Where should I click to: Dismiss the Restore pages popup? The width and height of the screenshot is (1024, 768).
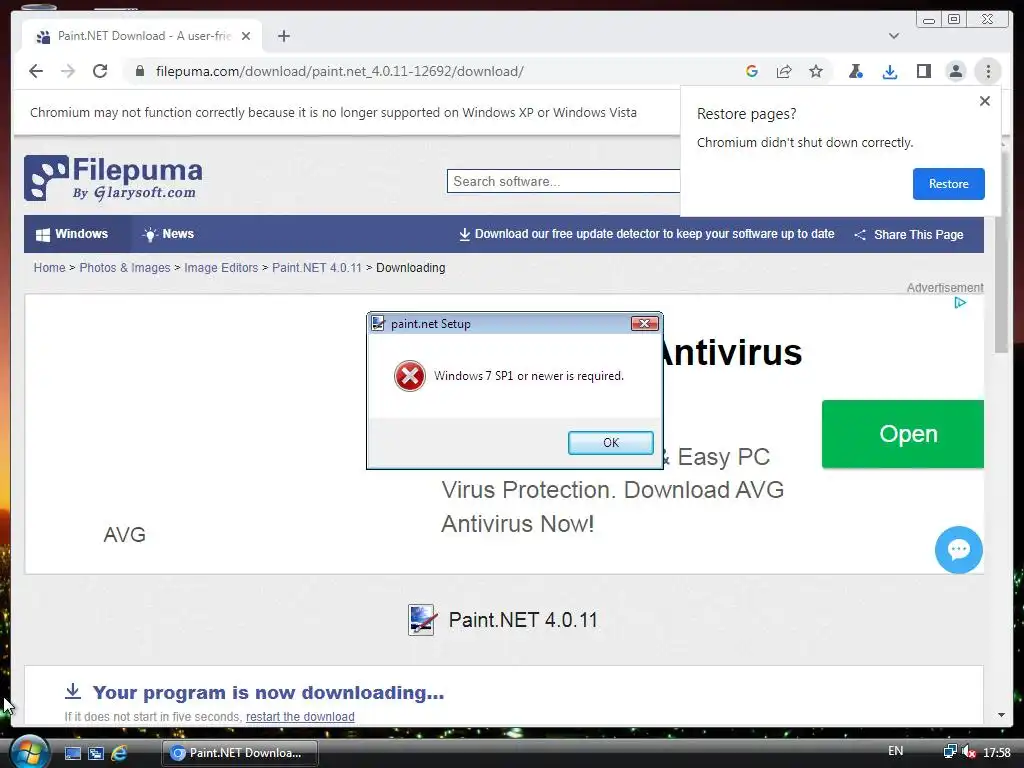(x=985, y=101)
